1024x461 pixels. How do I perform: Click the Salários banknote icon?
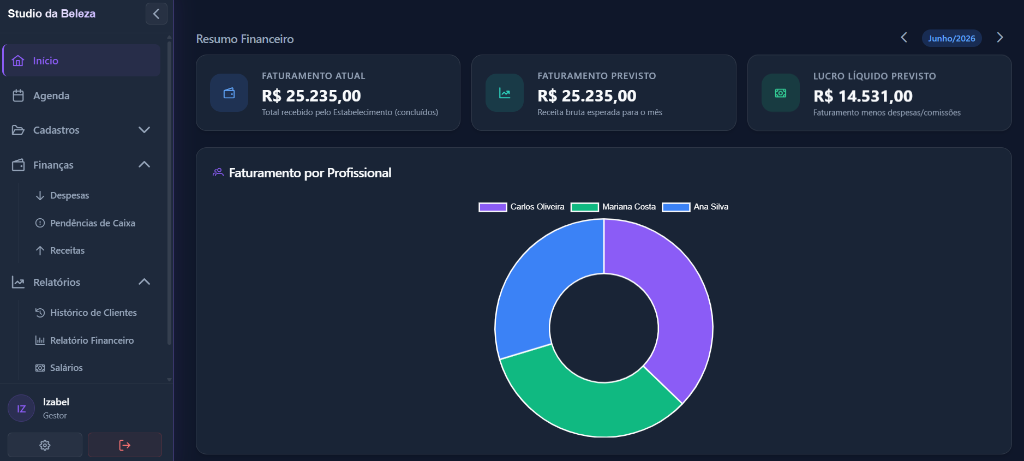40,368
